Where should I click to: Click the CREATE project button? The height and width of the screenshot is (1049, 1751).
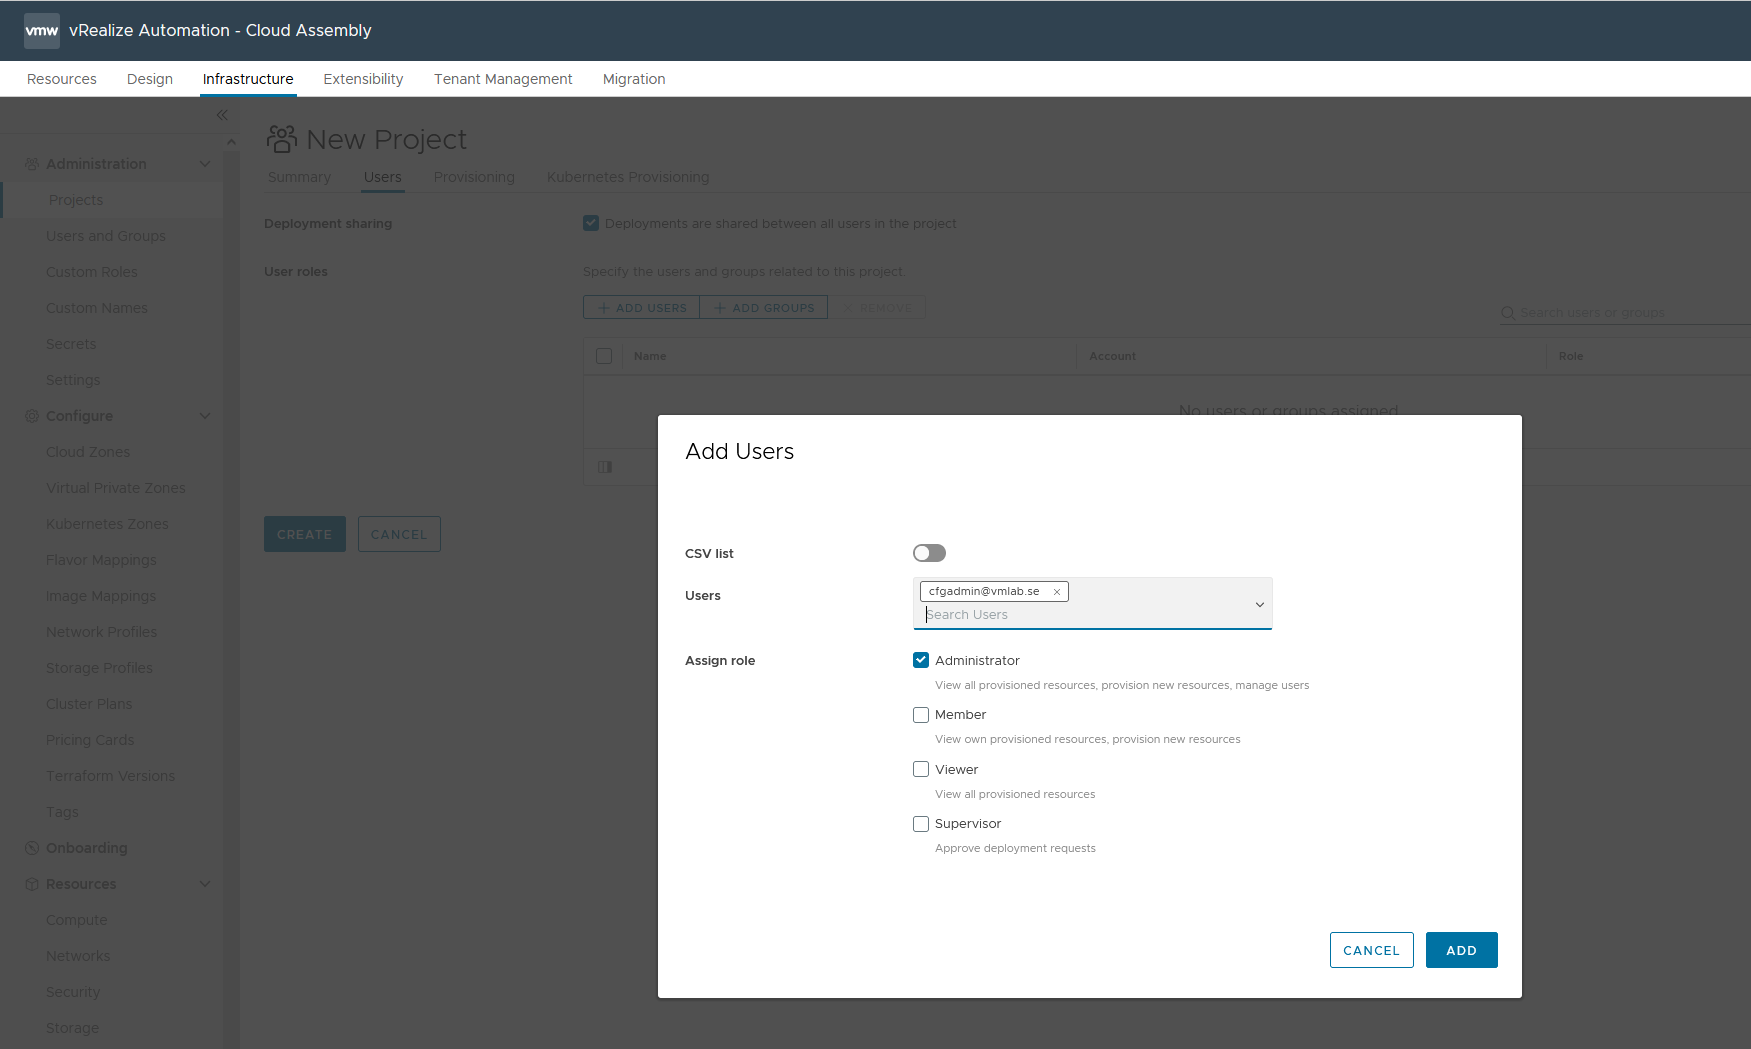click(305, 534)
